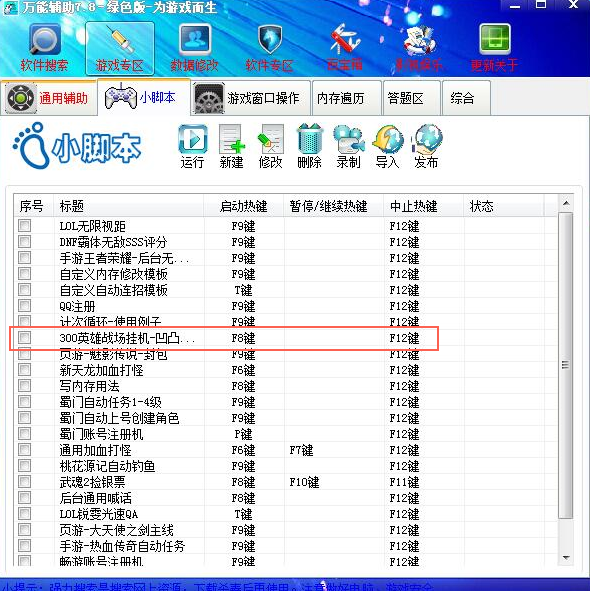This screenshot has width=590, height=591.
Task: Check the 写内存用法 checkbox
Action: tap(25, 386)
